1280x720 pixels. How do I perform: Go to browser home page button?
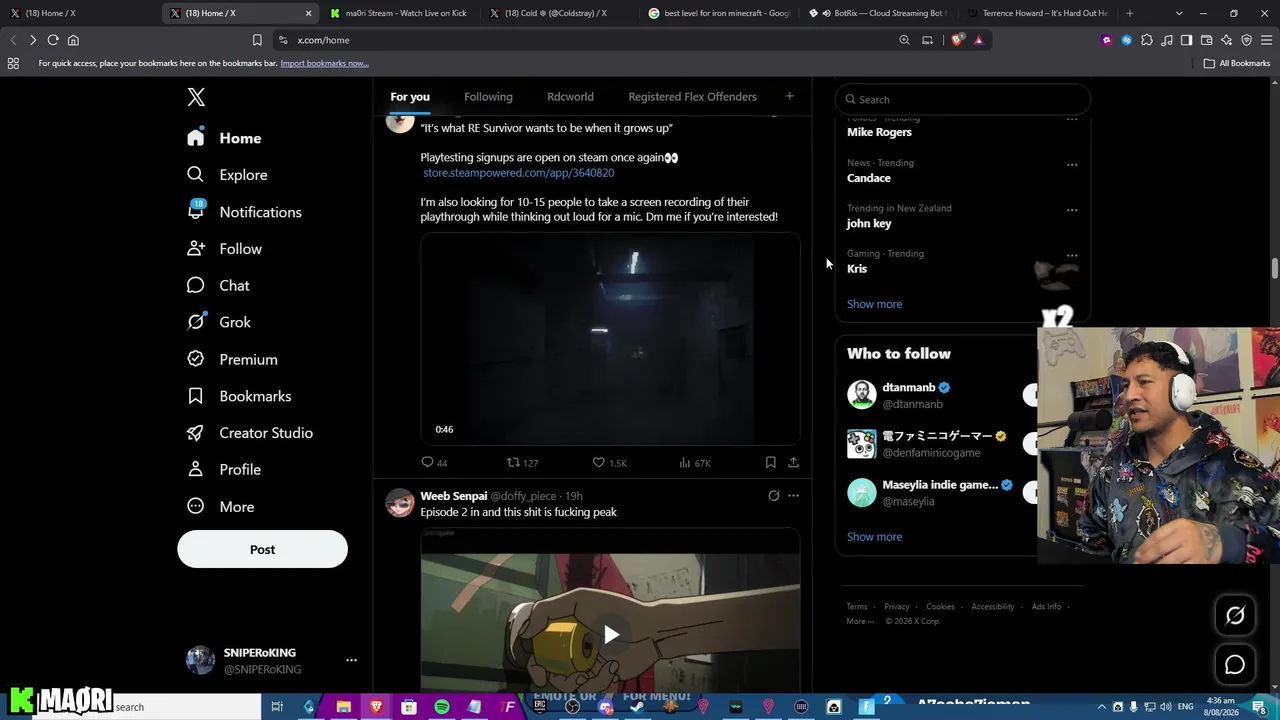pyautogui.click(x=73, y=40)
